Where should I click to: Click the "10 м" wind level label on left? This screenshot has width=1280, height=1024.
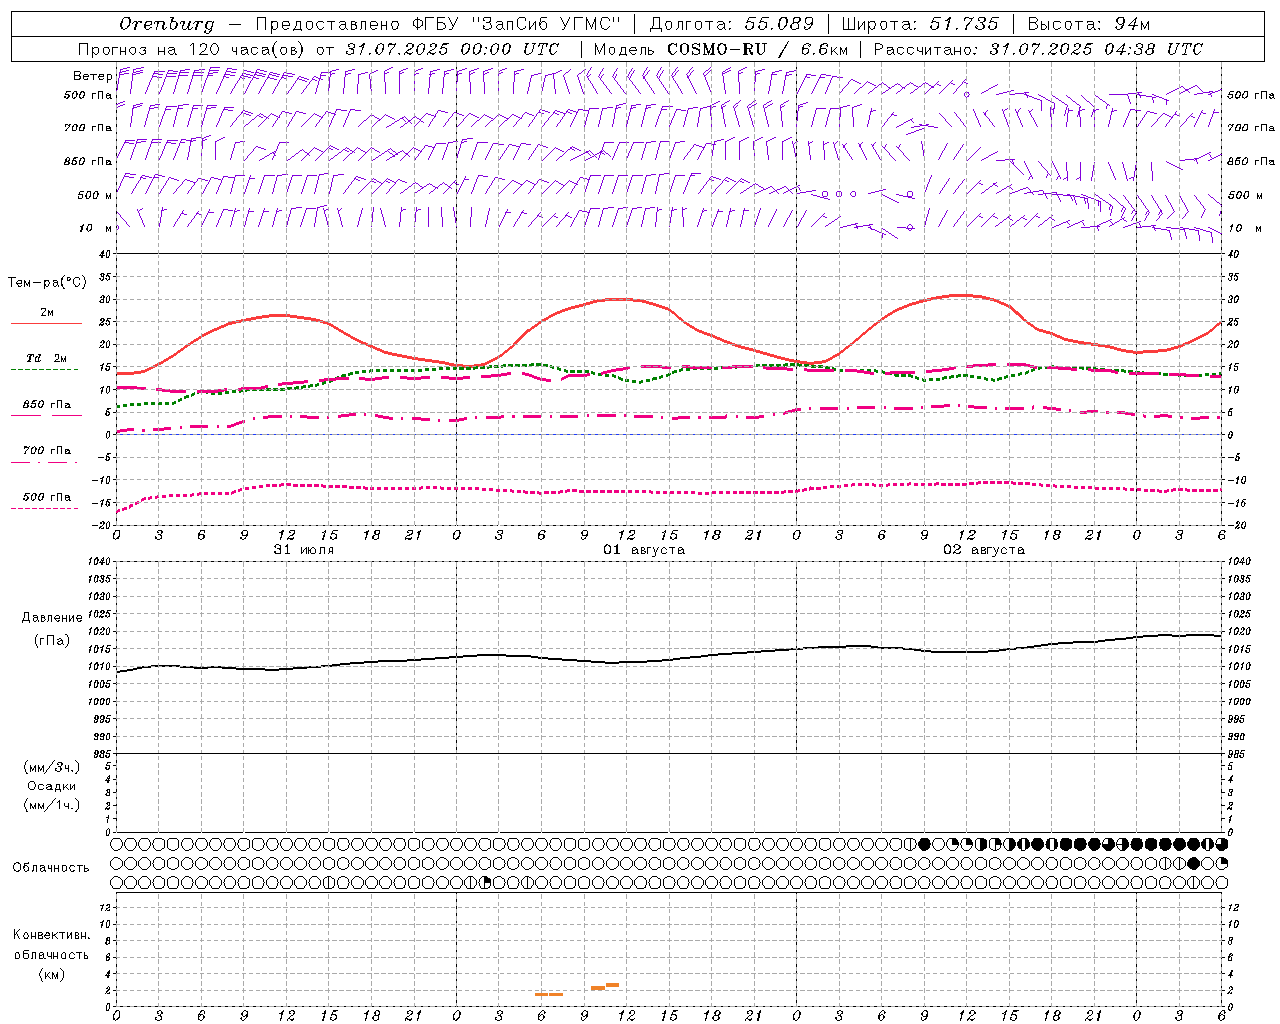coord(95,228)
